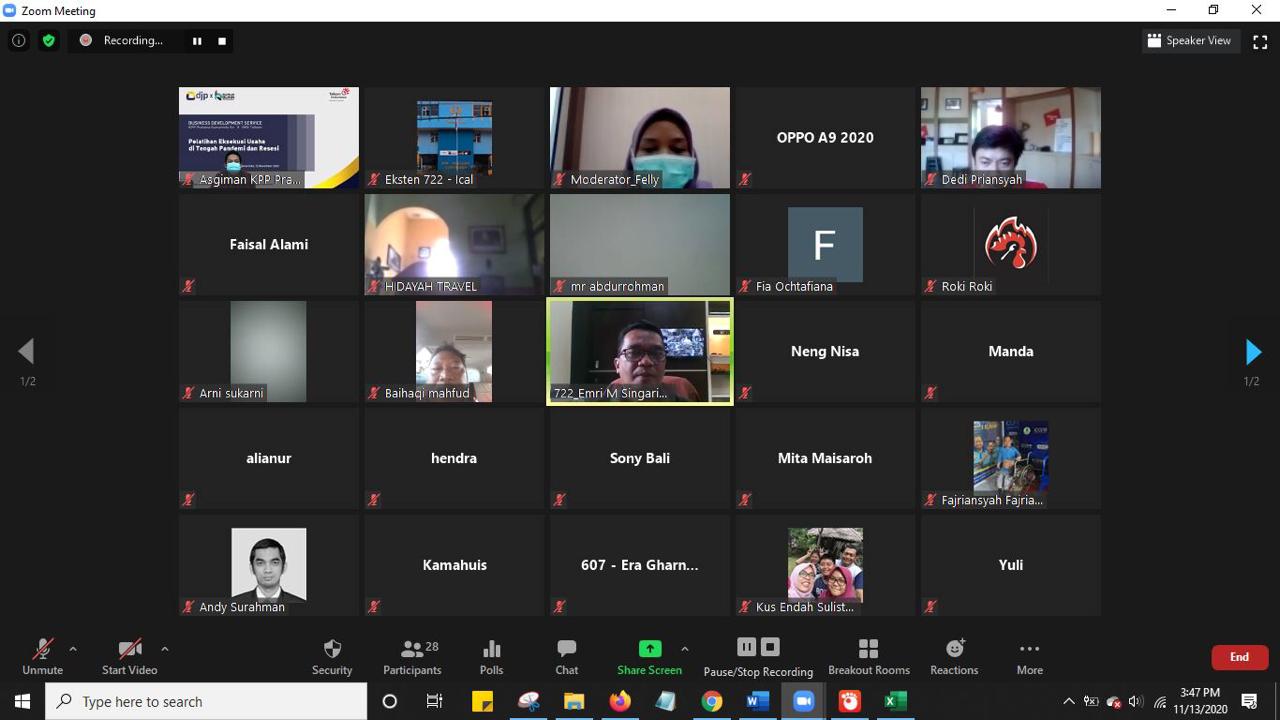
Task: Start video camera
Action: pyautogui.click(x=129, y=656)
